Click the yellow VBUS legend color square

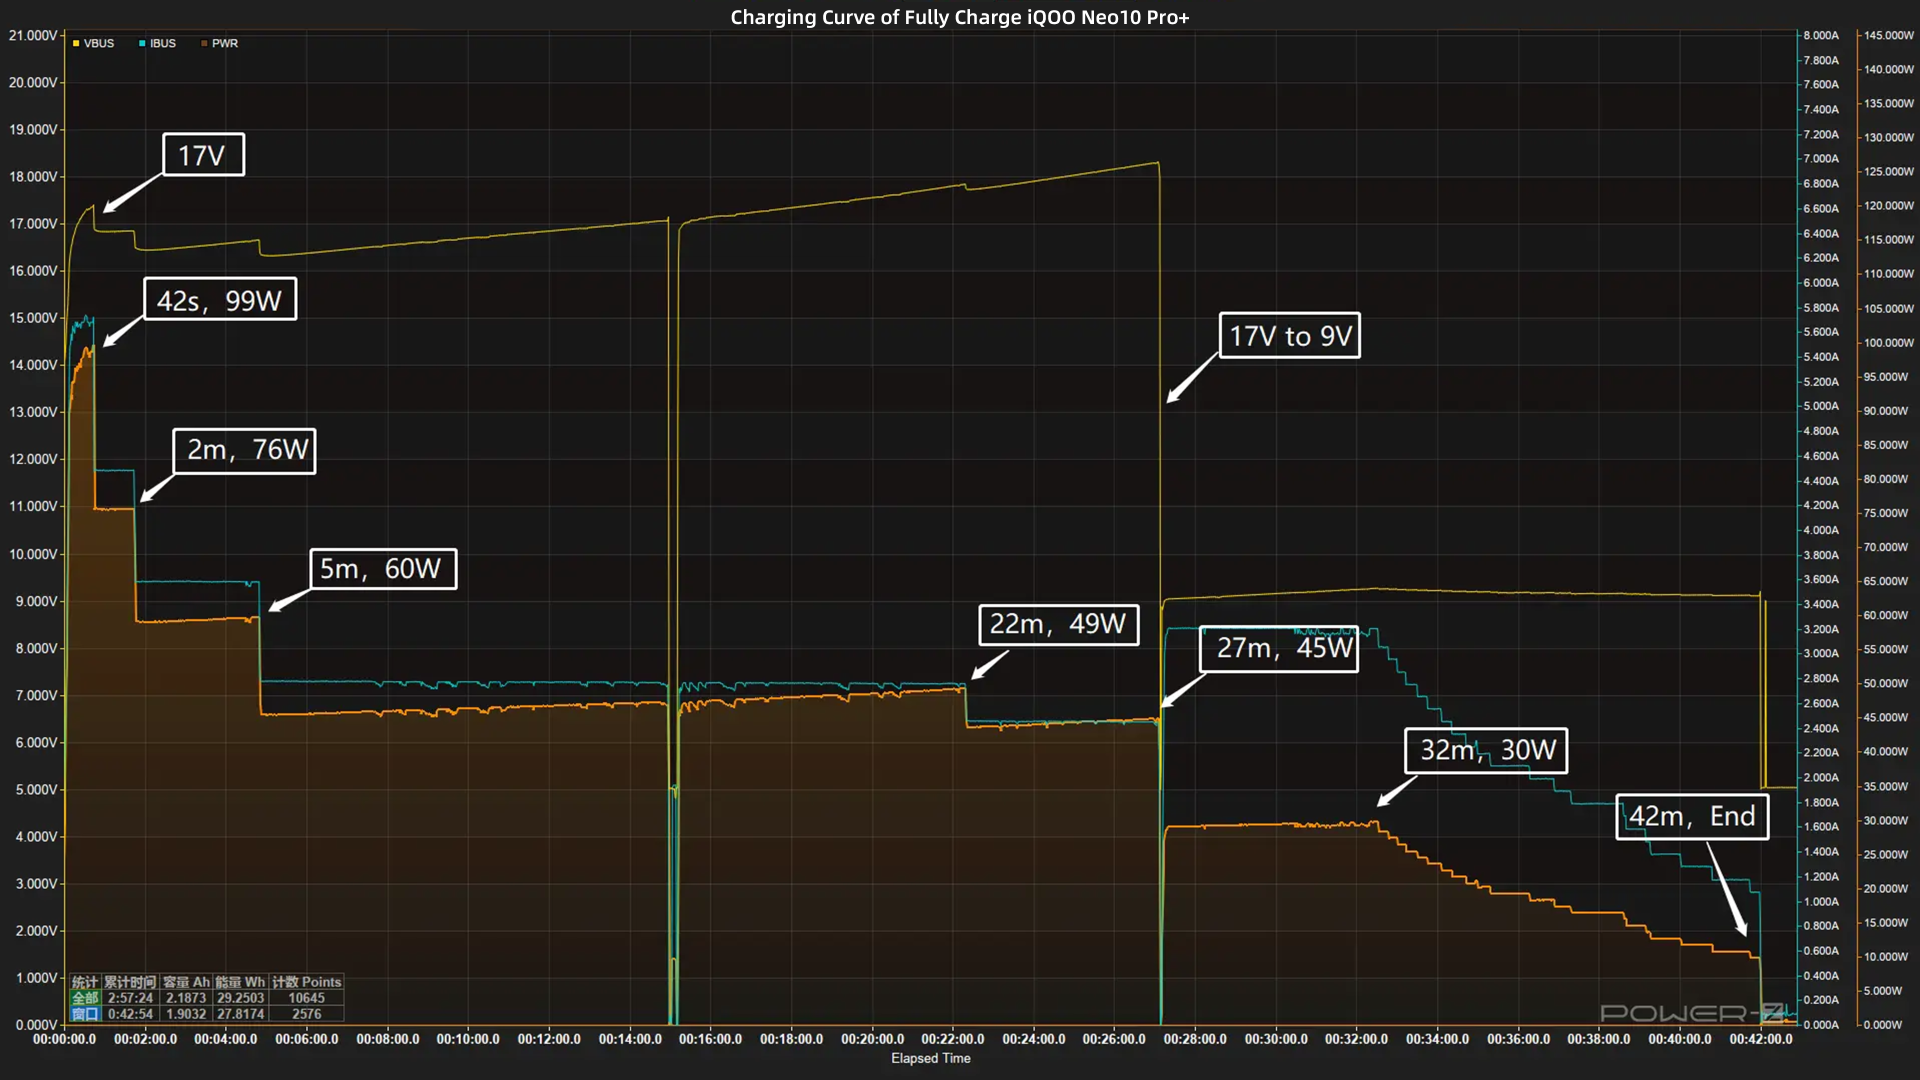coord(76,44)
